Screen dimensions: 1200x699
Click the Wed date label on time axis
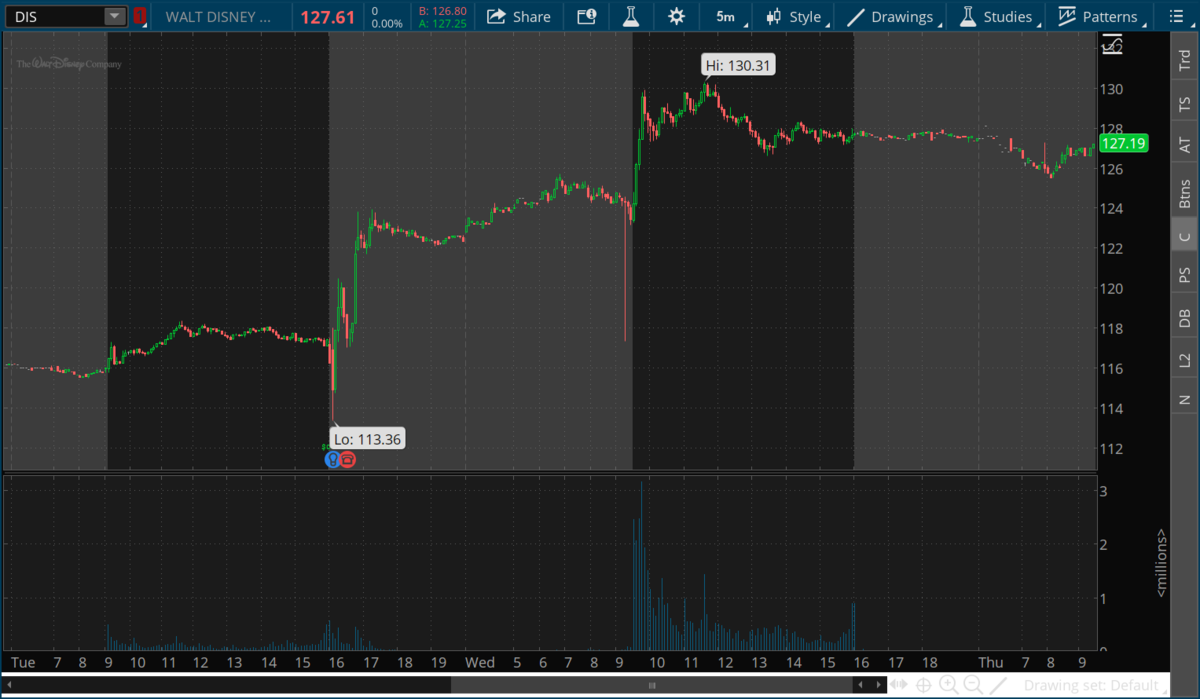[x=480, y=662]
